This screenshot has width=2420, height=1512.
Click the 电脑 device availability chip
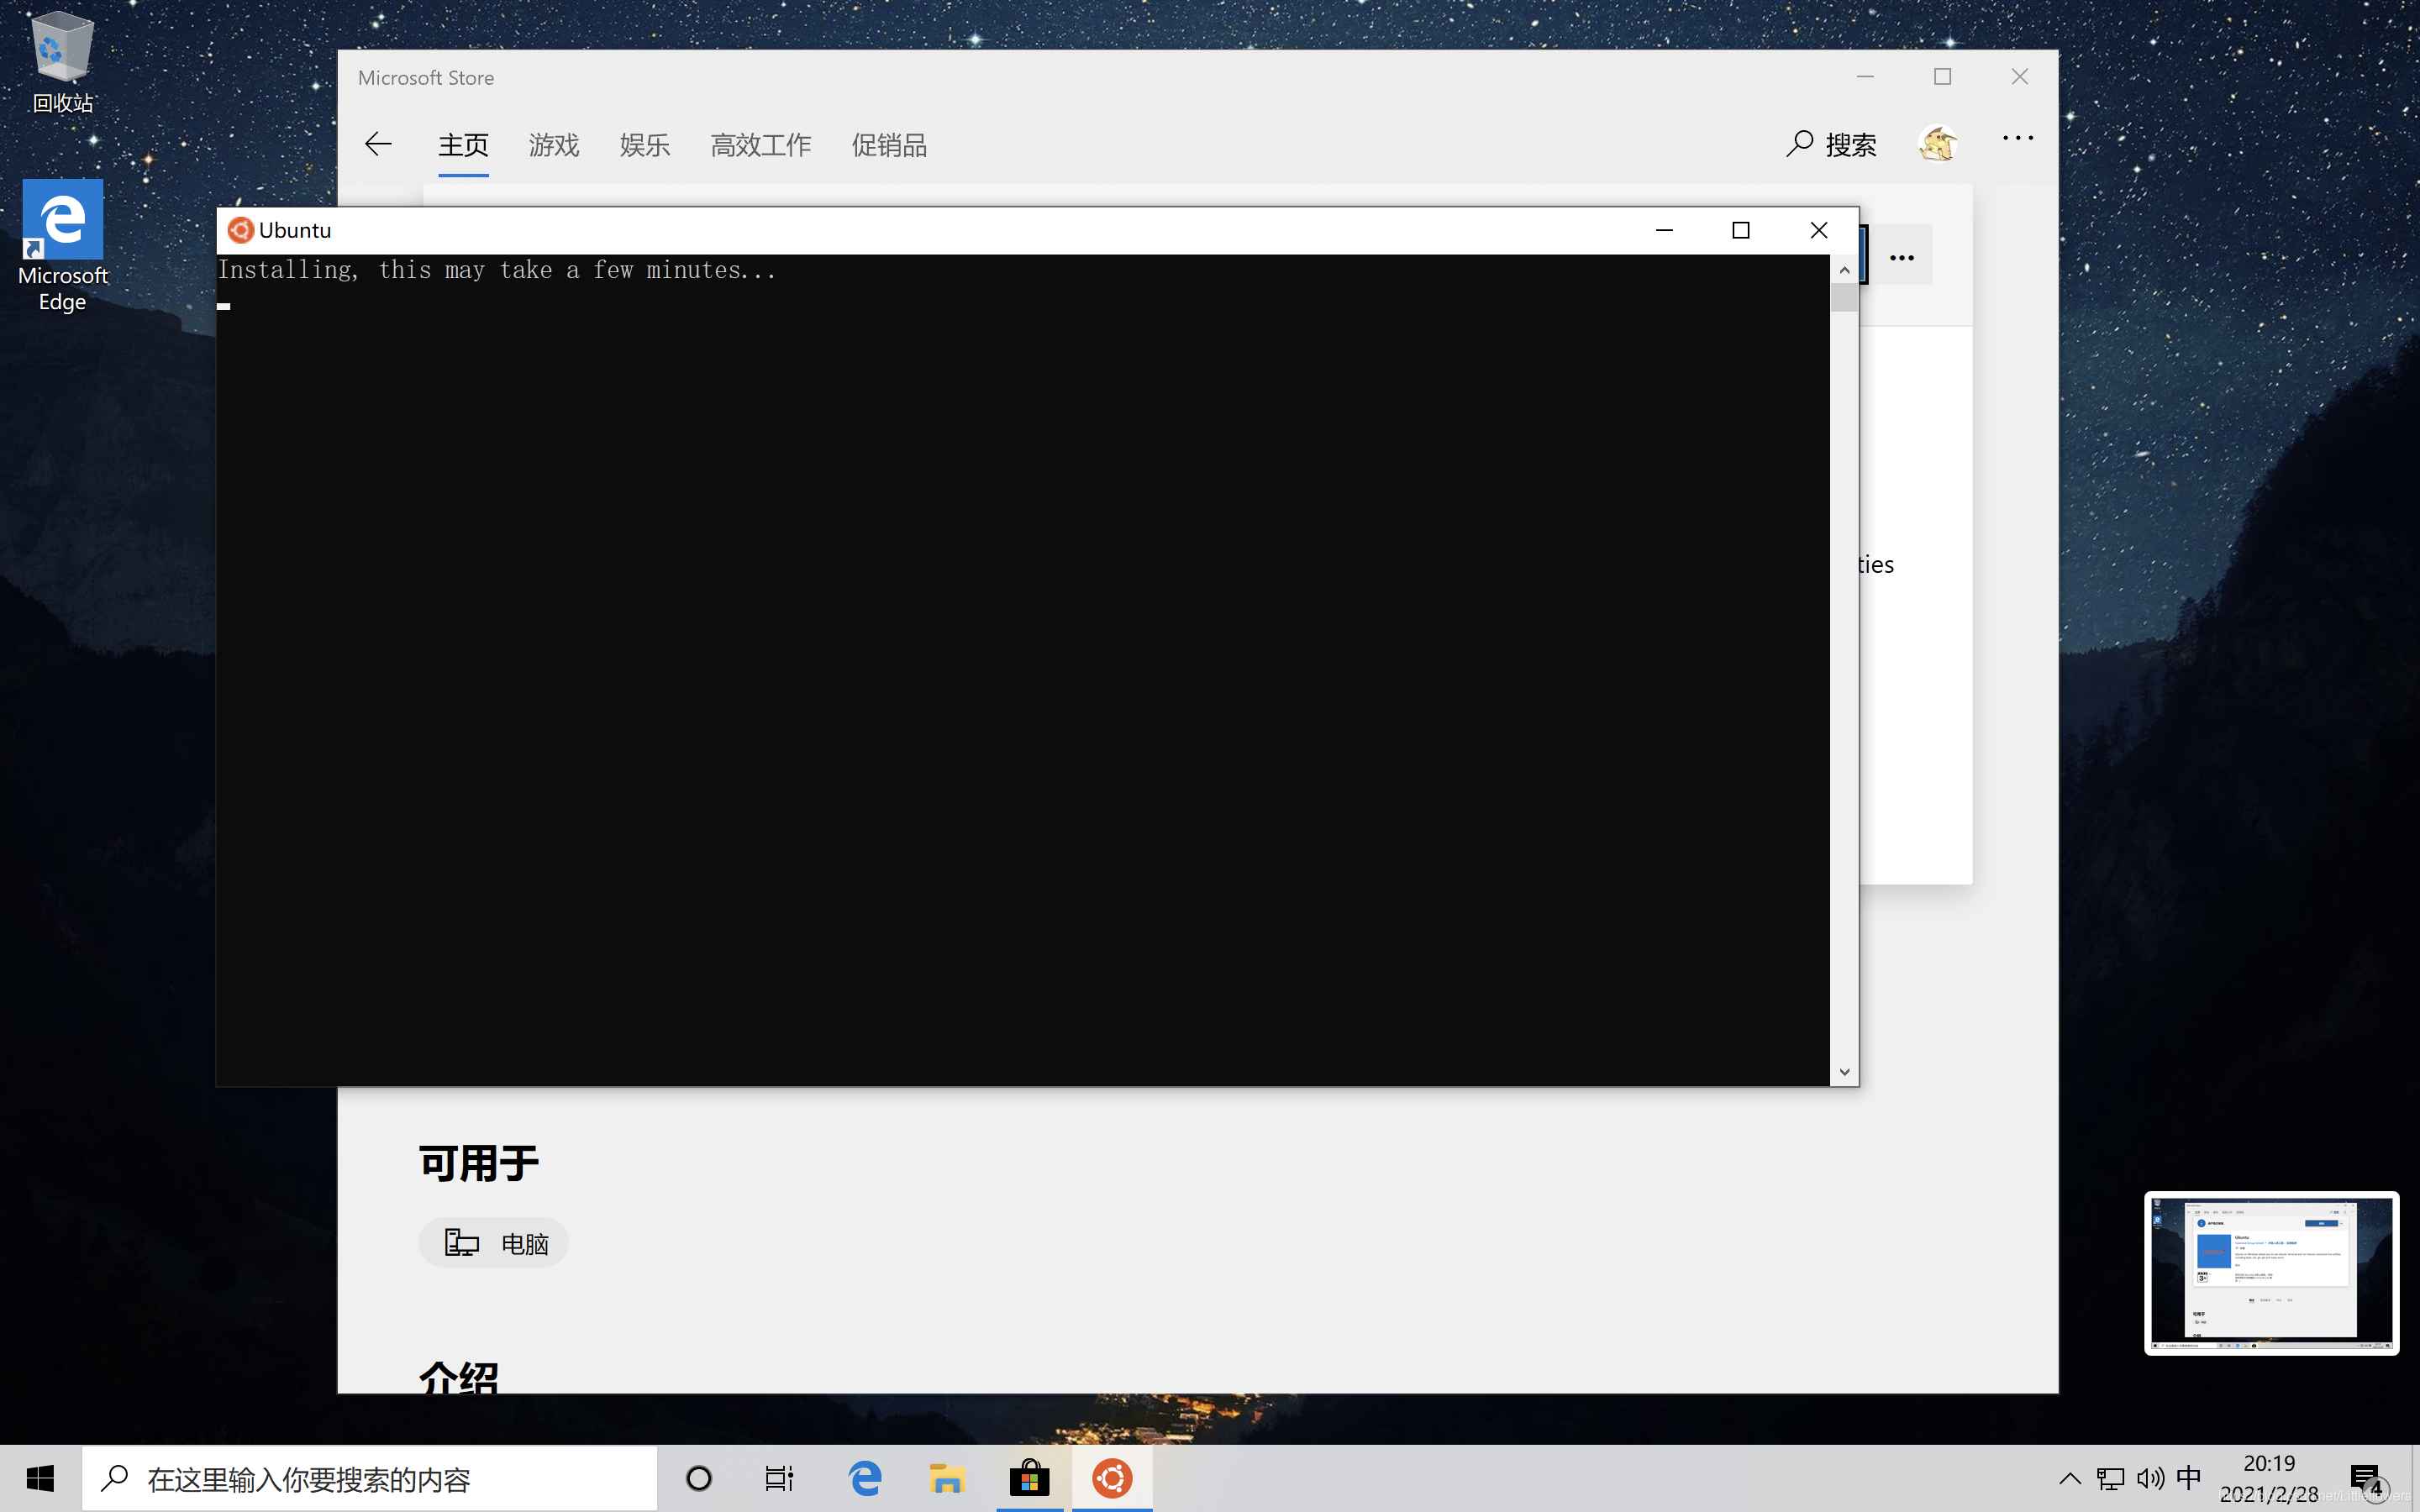(494, 1243)
